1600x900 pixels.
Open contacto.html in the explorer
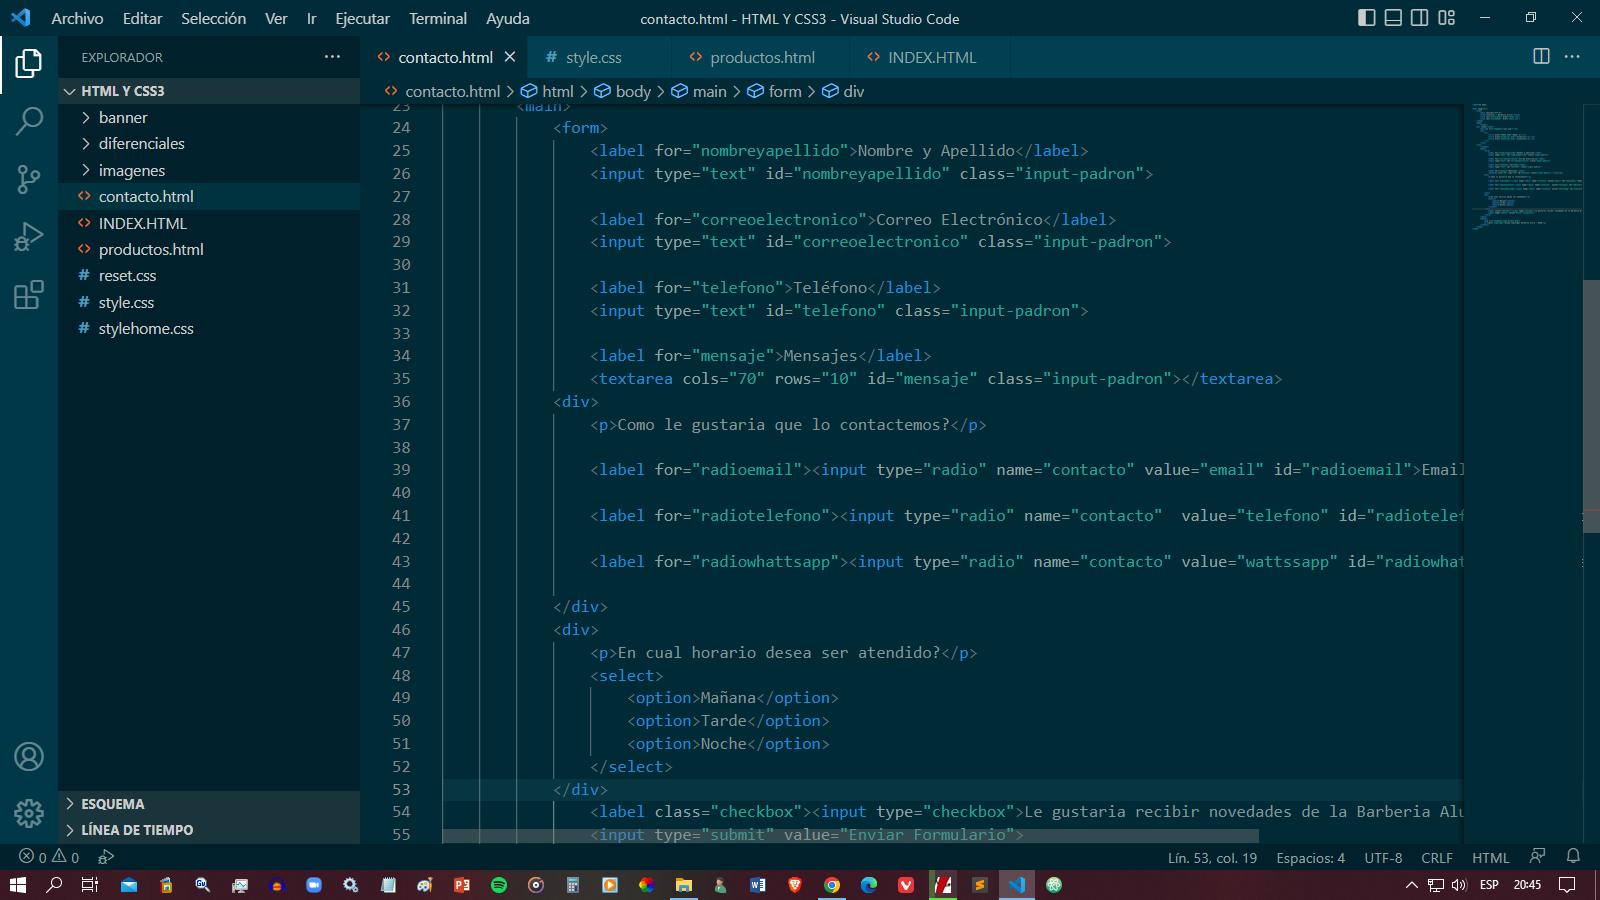(209, 196)
